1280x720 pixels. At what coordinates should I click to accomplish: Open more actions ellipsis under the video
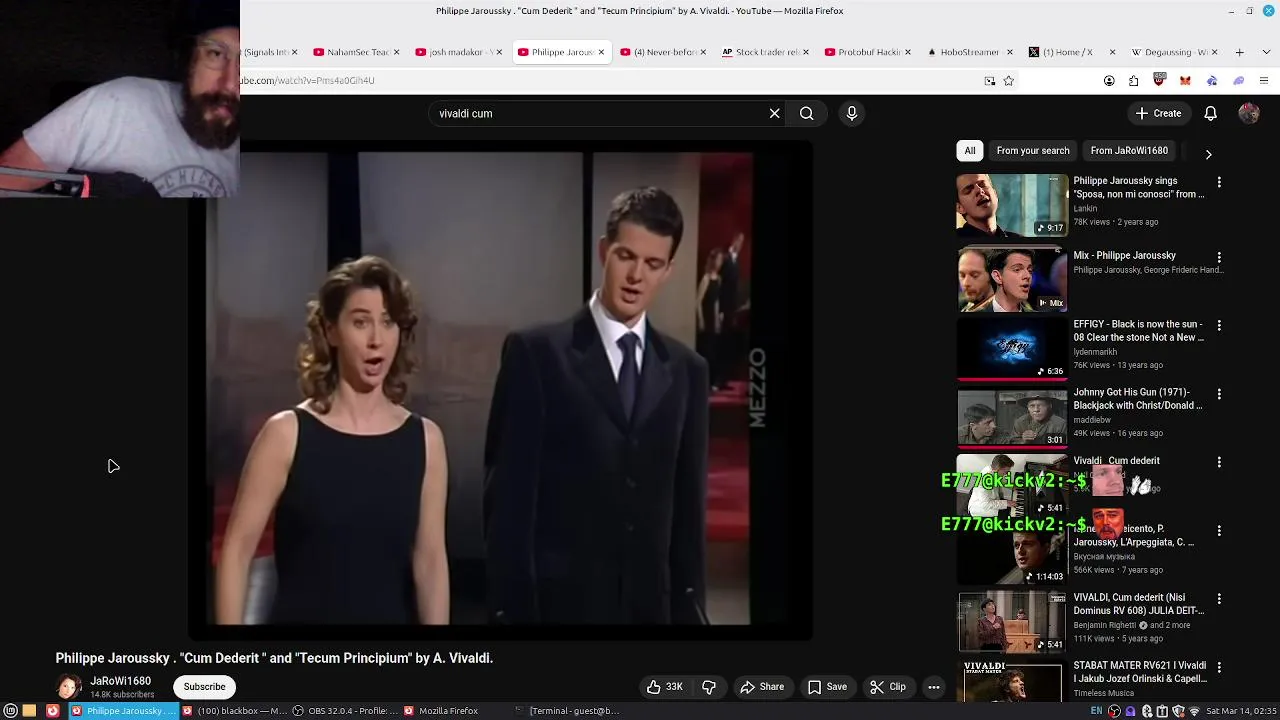tap(933, 687)
